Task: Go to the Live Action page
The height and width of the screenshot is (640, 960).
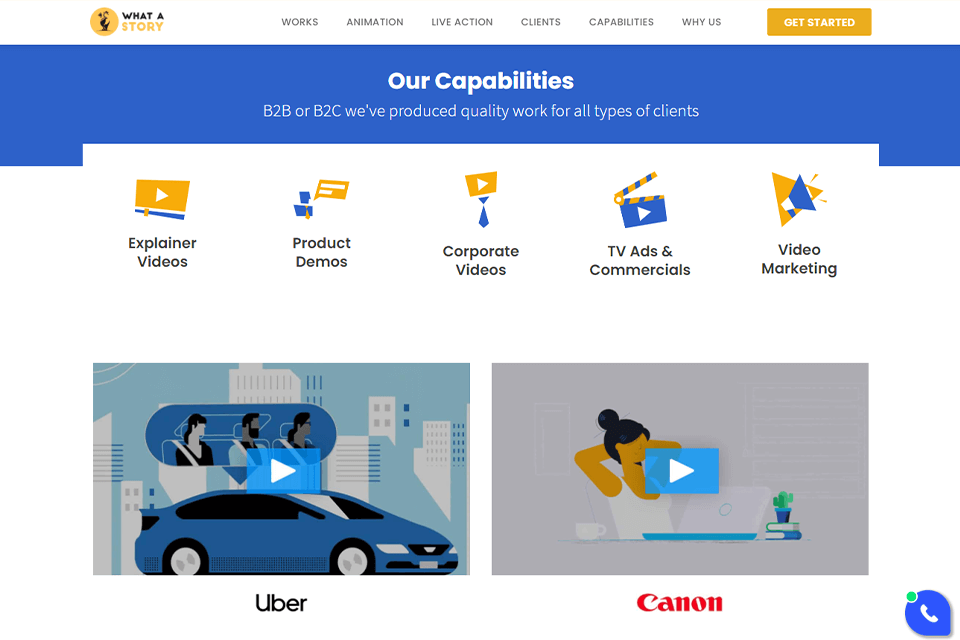Action: [462, 22]
